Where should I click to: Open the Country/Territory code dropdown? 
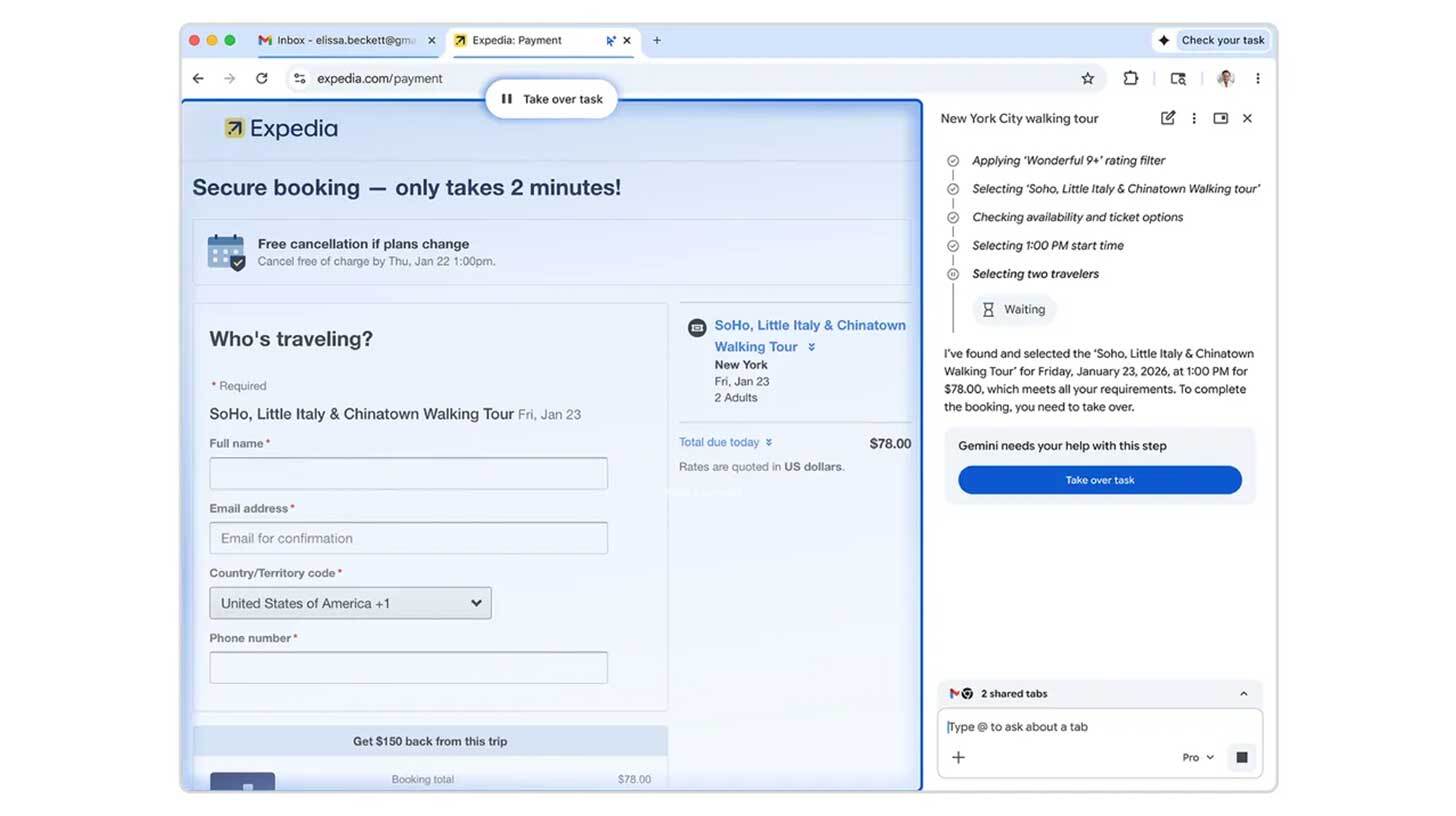349,603
